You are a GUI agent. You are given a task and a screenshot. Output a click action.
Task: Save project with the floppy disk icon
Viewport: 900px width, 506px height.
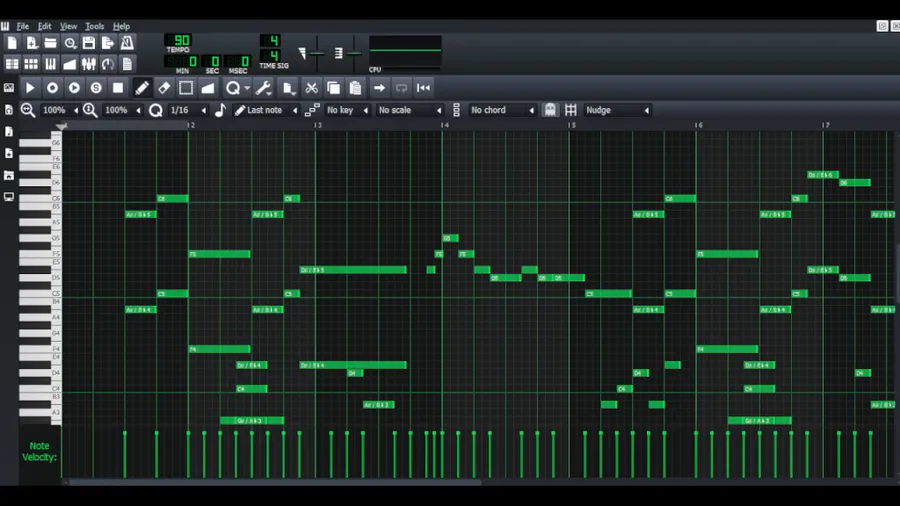pyautogui.click(x=89, y=43)
